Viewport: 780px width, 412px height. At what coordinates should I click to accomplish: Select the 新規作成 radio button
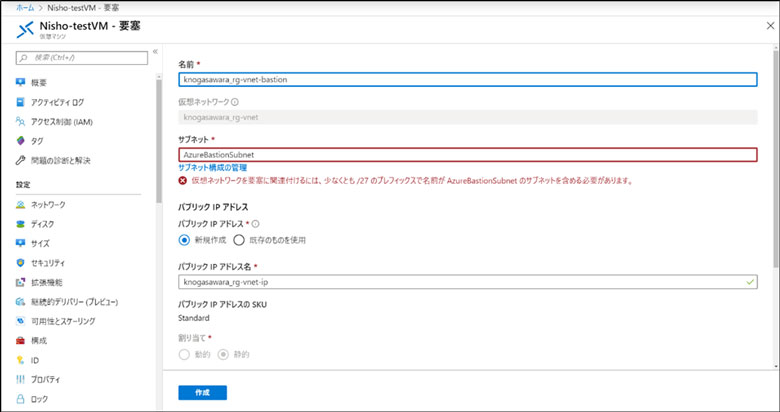tap(184, 240)
